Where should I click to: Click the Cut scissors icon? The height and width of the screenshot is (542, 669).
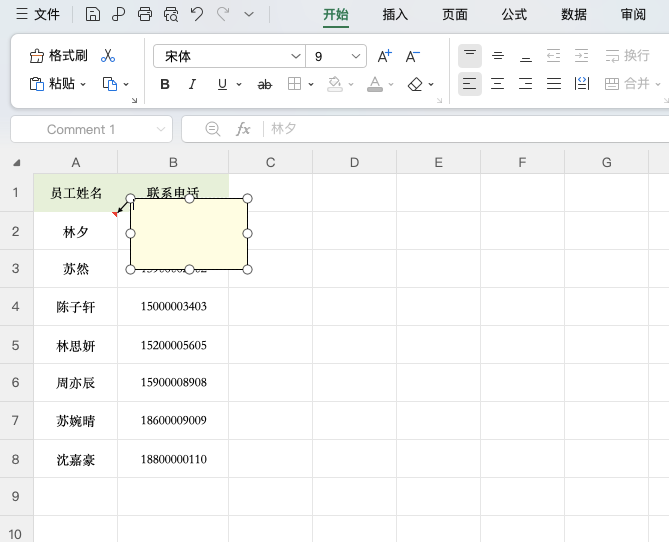click(108, 55)
